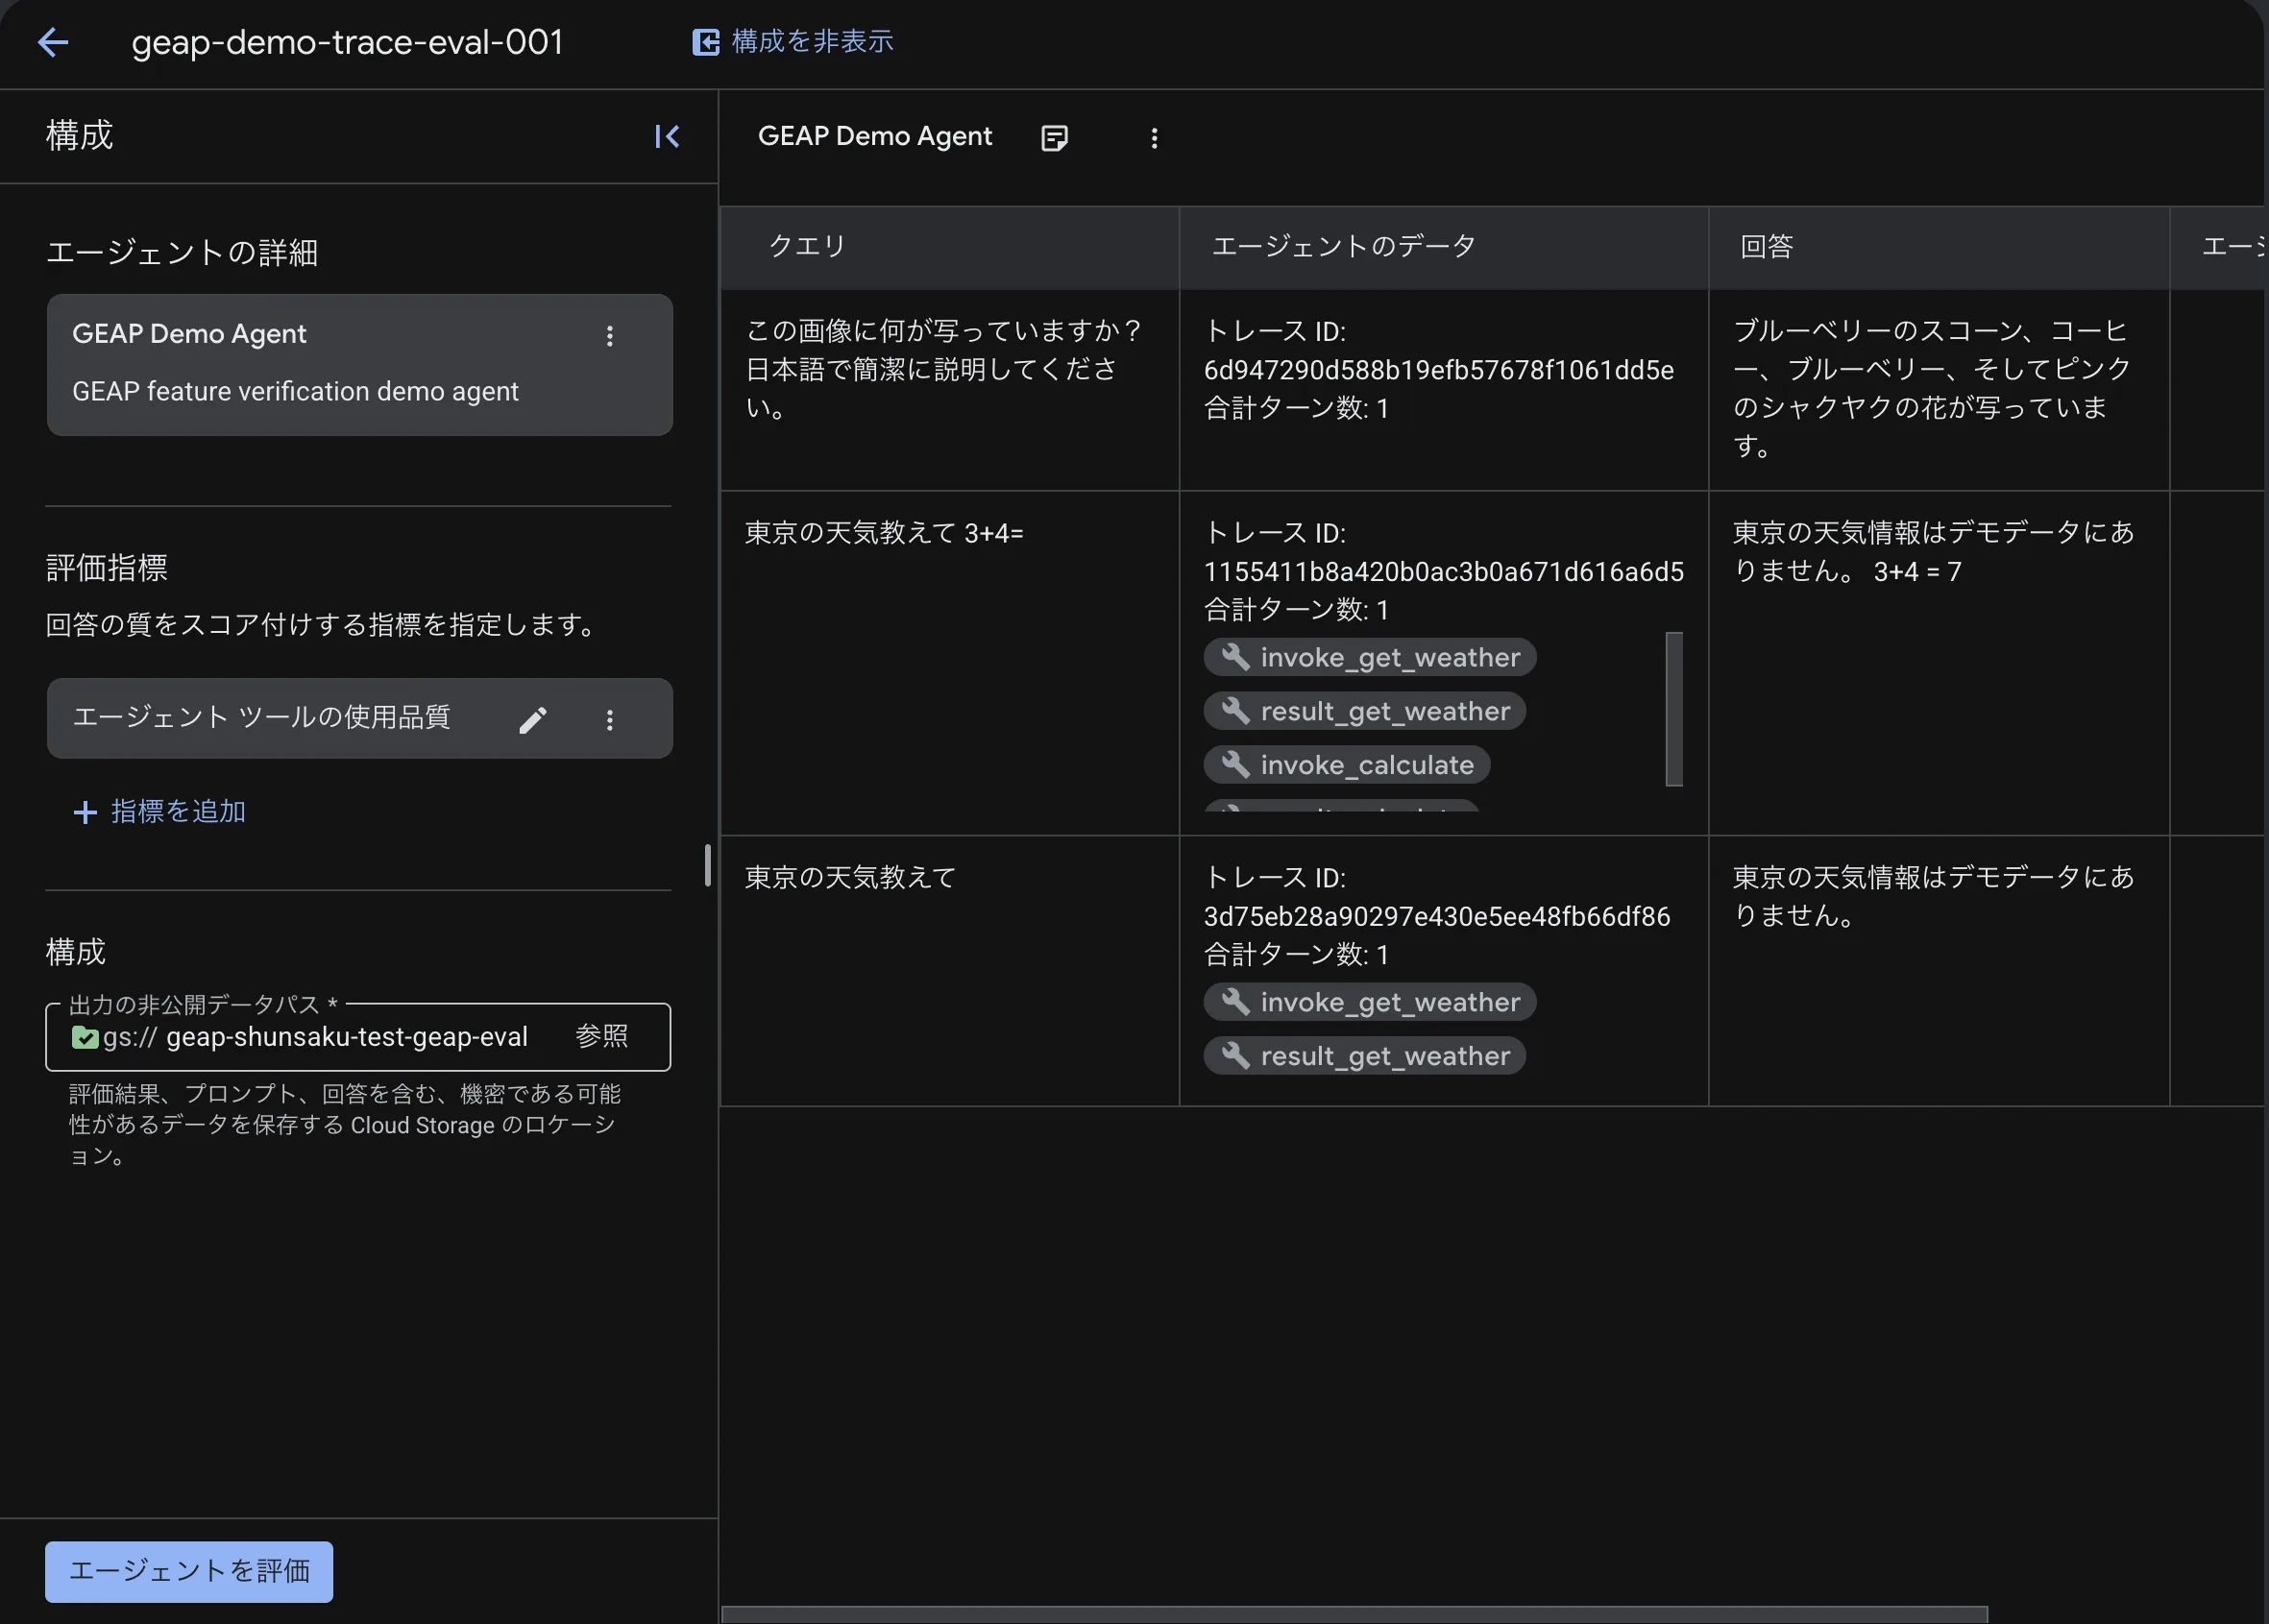Click the answer starting with ブルーベリーのスコーン
This screenshot has height=1624, width=2269.
(1933, 388)
